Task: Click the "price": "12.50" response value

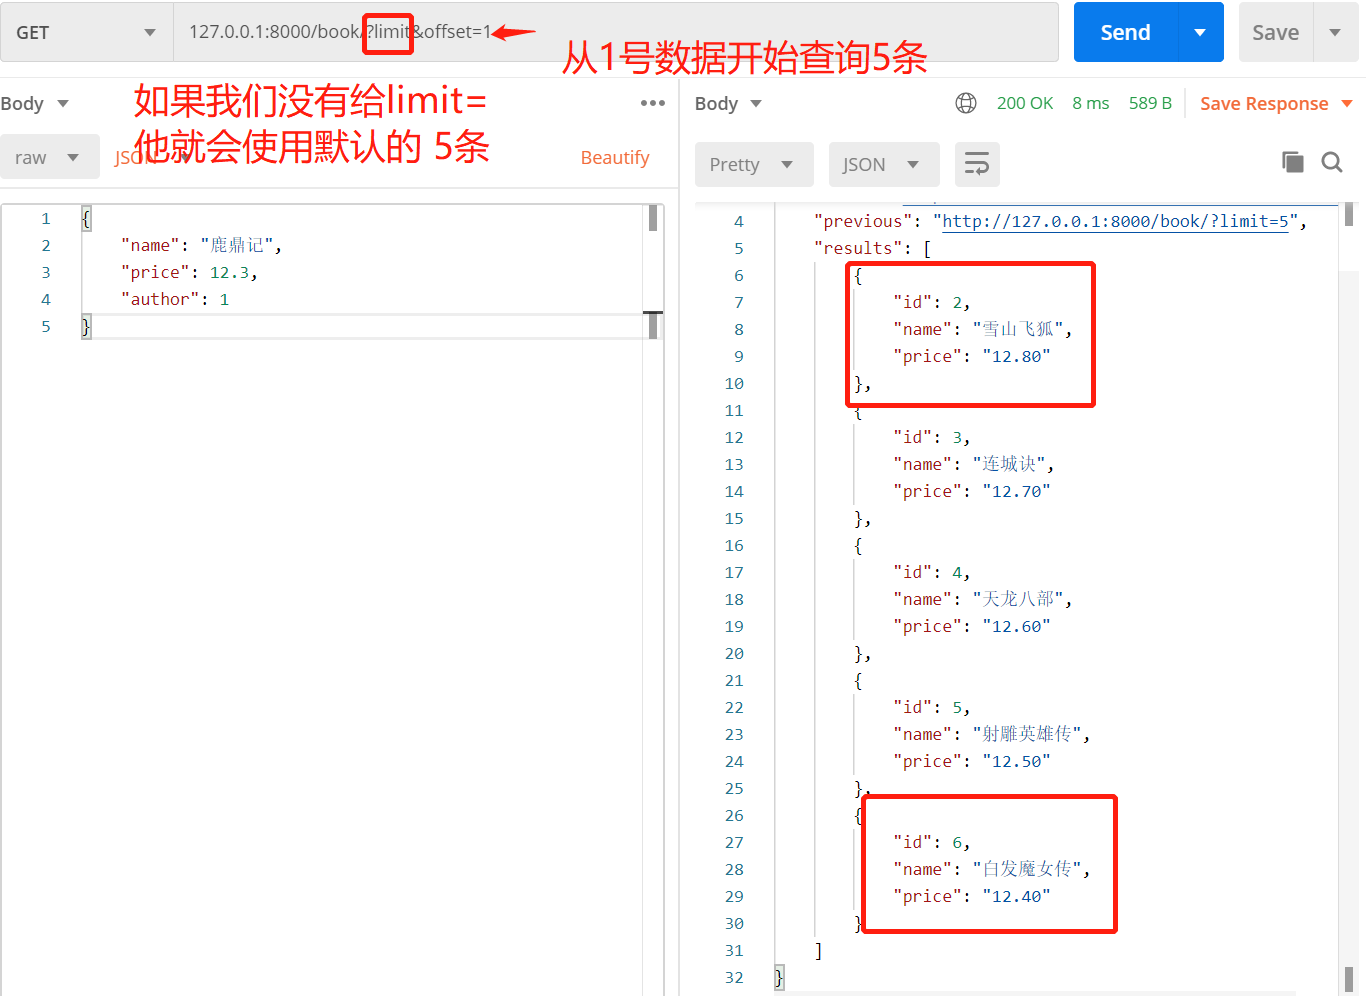Action: pos(1016,761)
